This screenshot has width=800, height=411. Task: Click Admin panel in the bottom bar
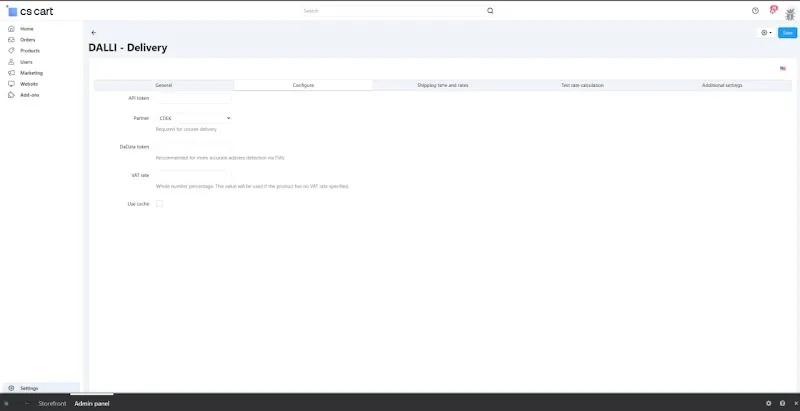(92, 403)
